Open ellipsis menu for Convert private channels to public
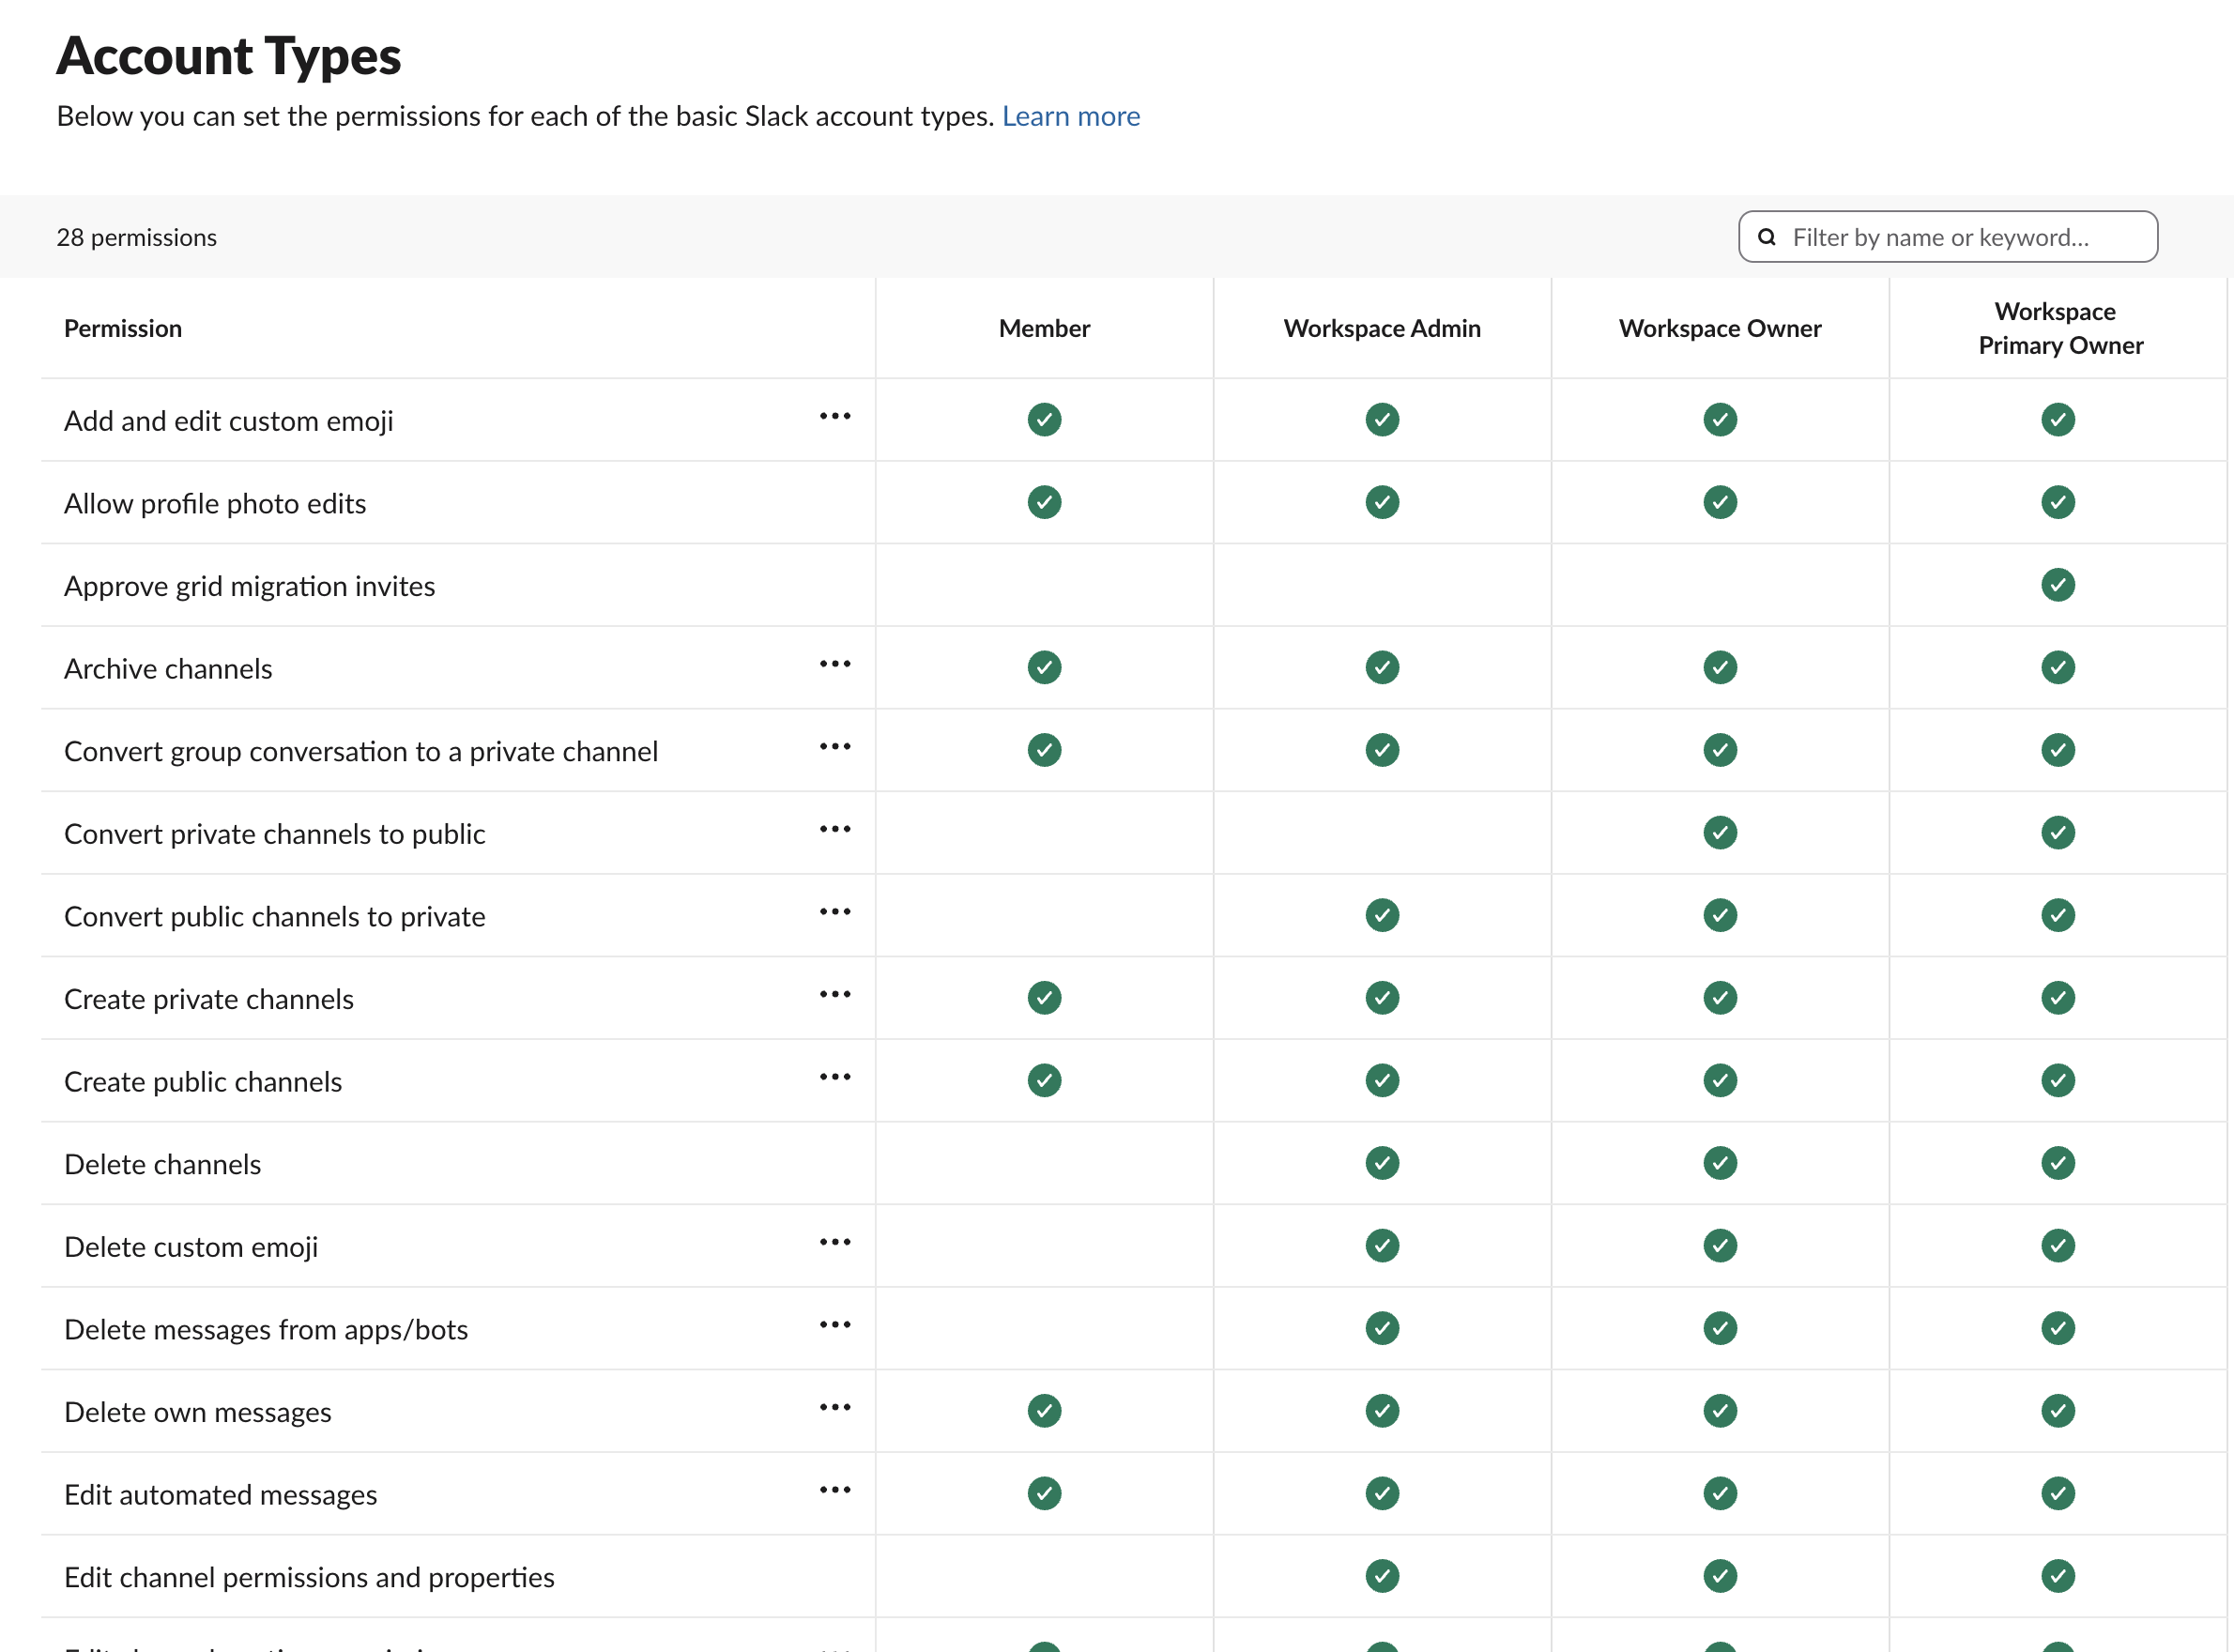The width and height of the screenshot is (2234, 1652). point(835,829)
